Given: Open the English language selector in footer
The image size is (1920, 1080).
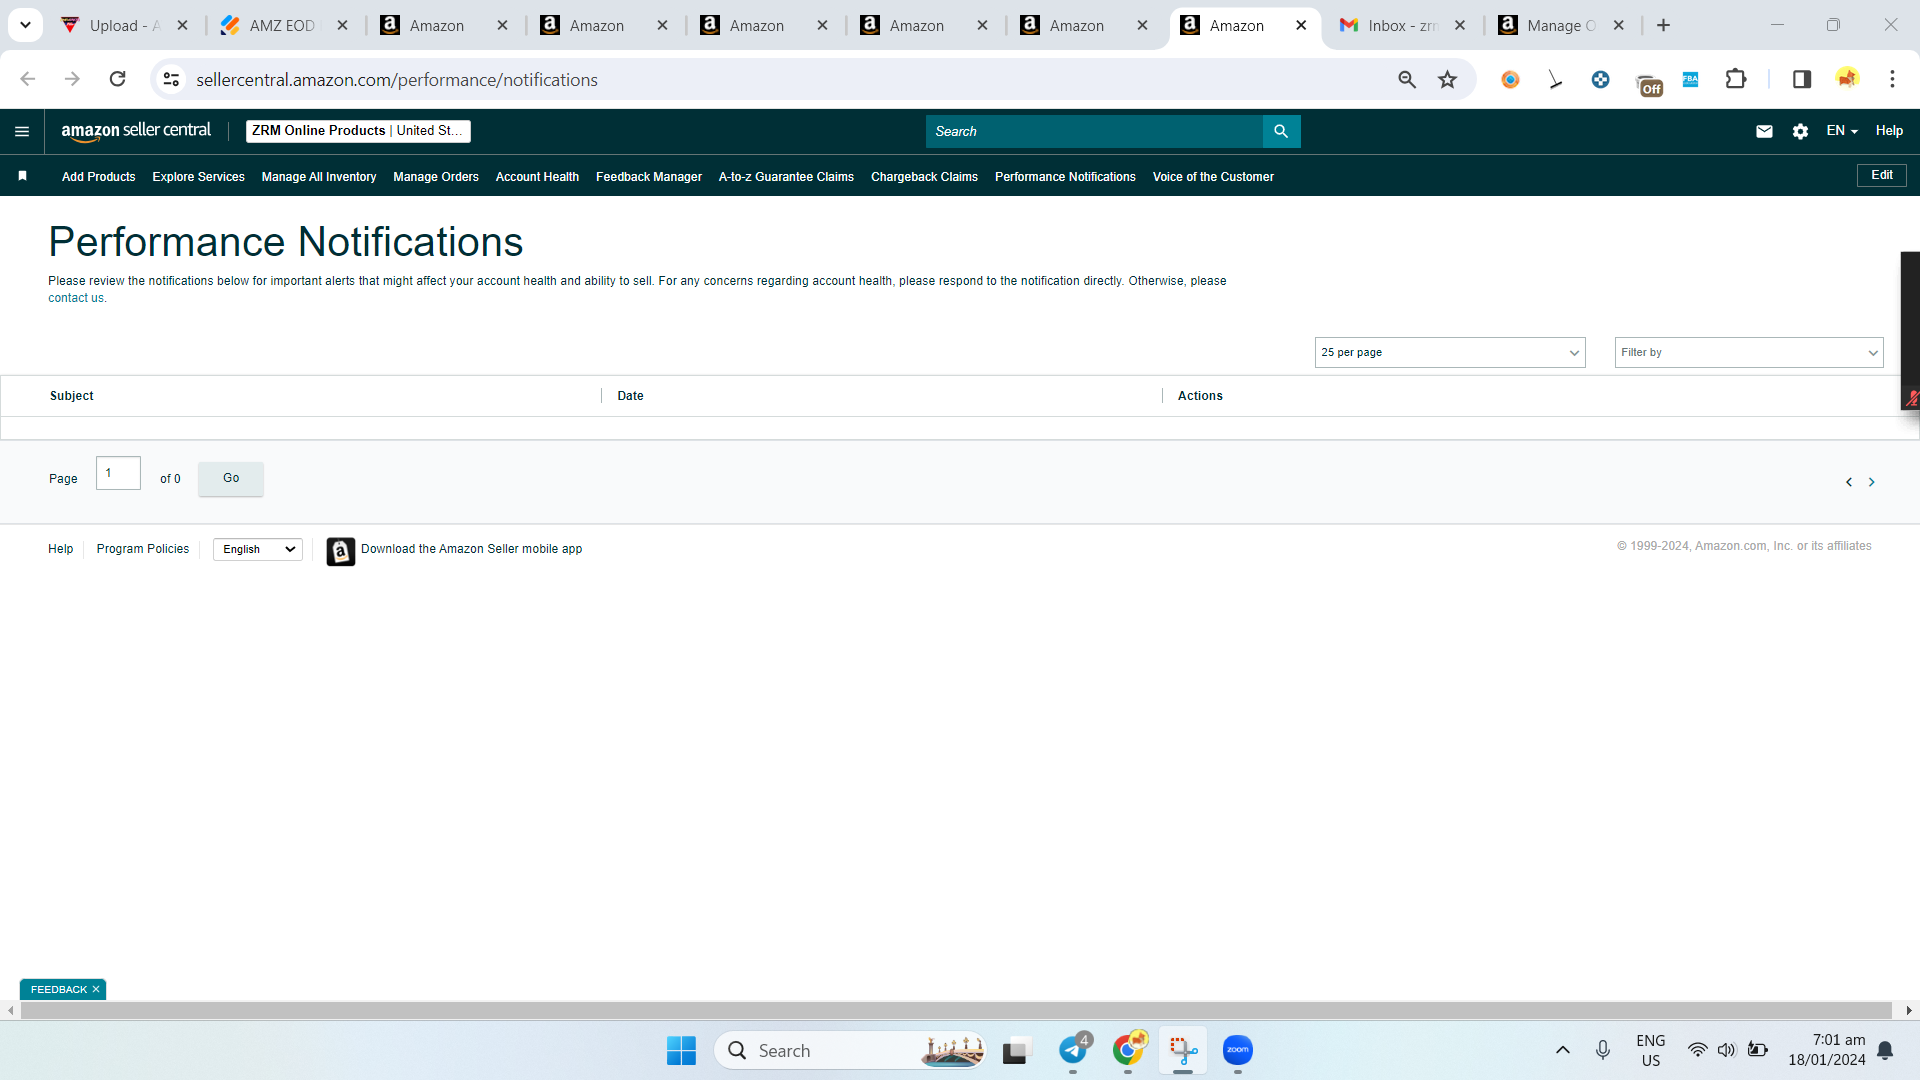Looking at the screenshot, I should click(258, 549).
